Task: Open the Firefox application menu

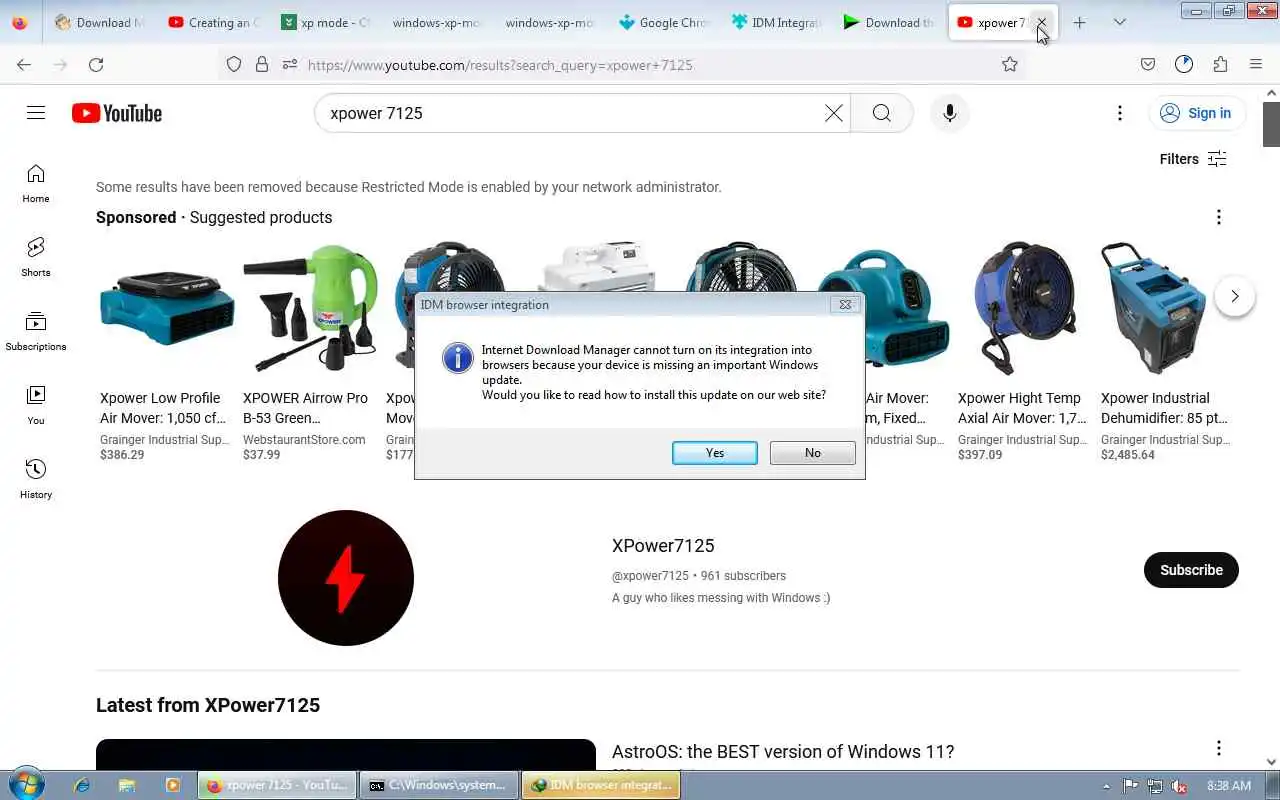Action: 1256,64
